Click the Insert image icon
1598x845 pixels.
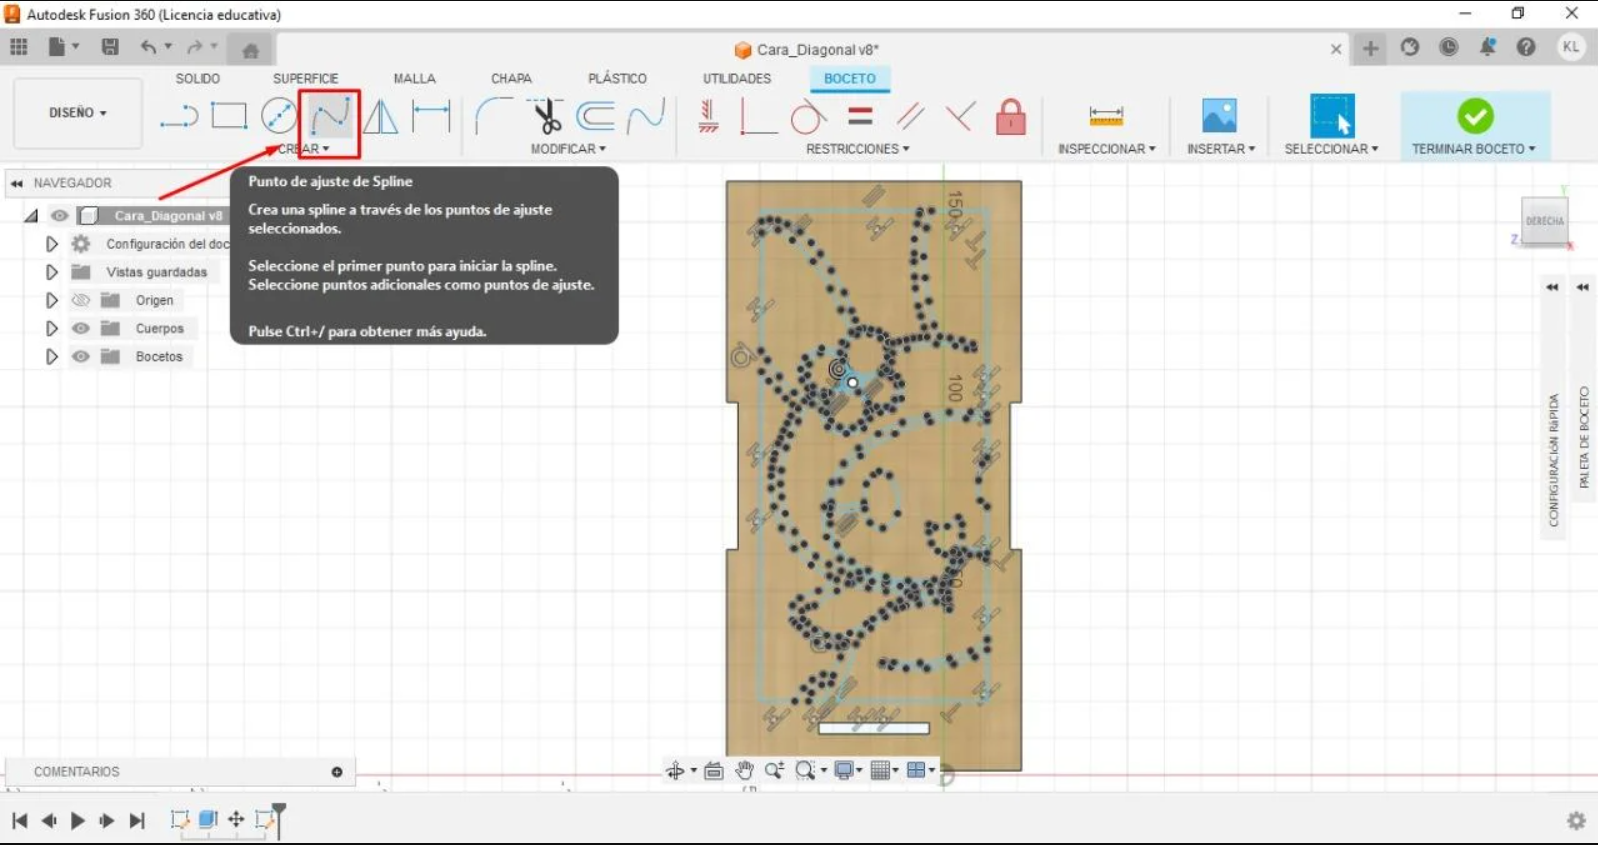[x=1219, y=116]
